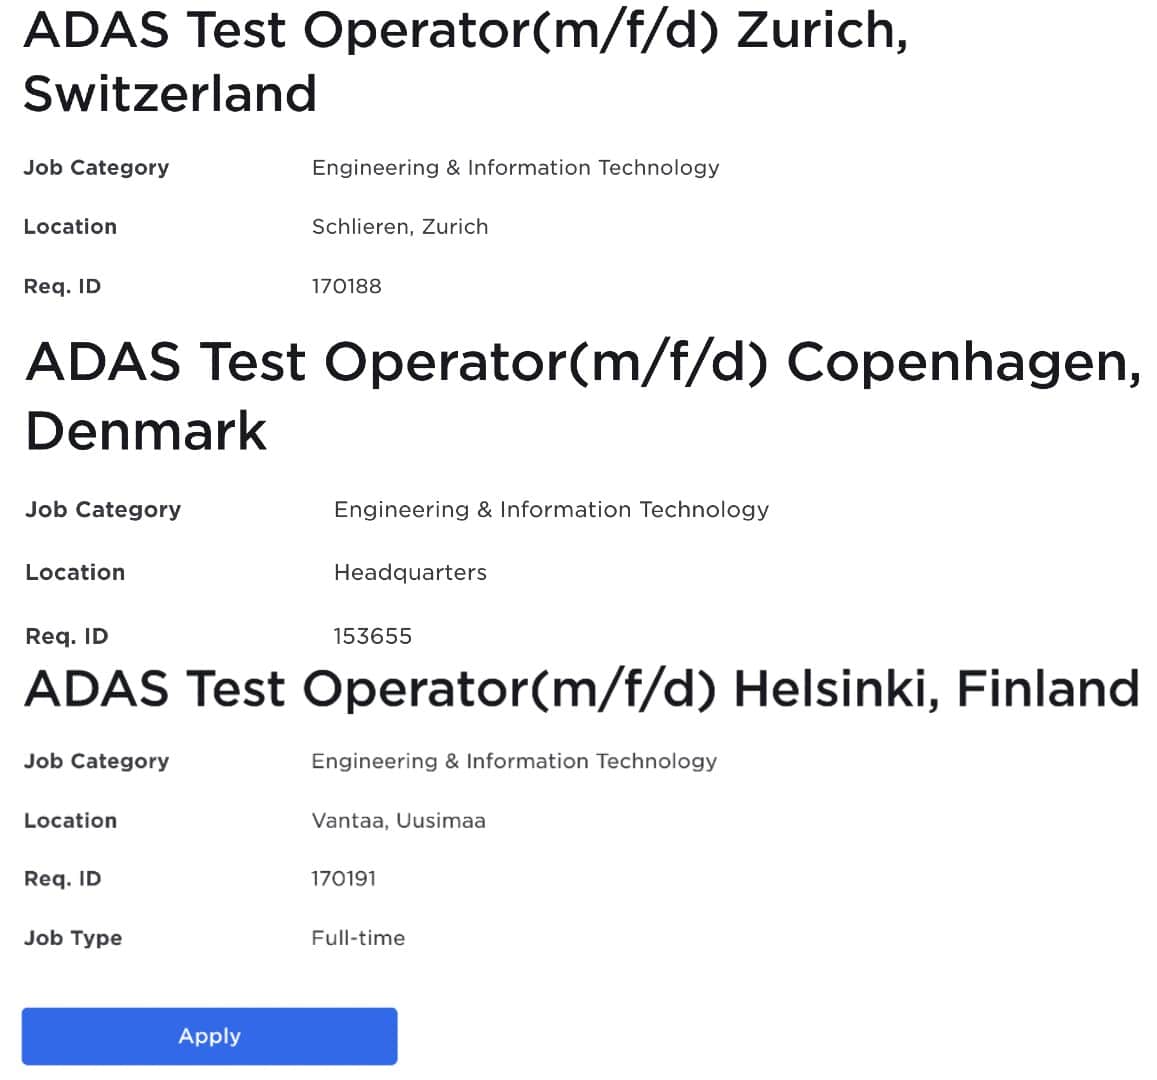Image resolution: width=1157 pixels, height=1080 pixels.
Task: Click the Job Category label of the Zurich listing
Action: point(95,168)
